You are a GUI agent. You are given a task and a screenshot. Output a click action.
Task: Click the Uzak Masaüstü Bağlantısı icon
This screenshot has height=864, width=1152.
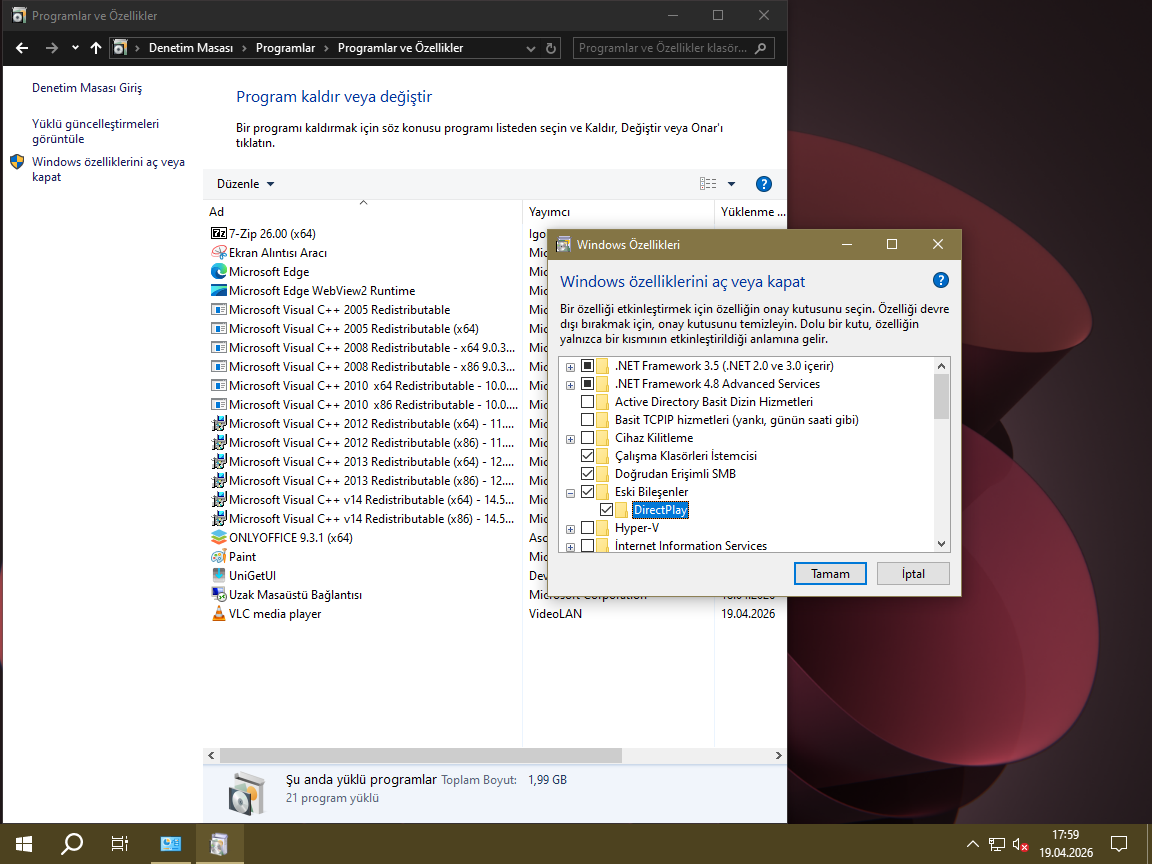point(219,595)
